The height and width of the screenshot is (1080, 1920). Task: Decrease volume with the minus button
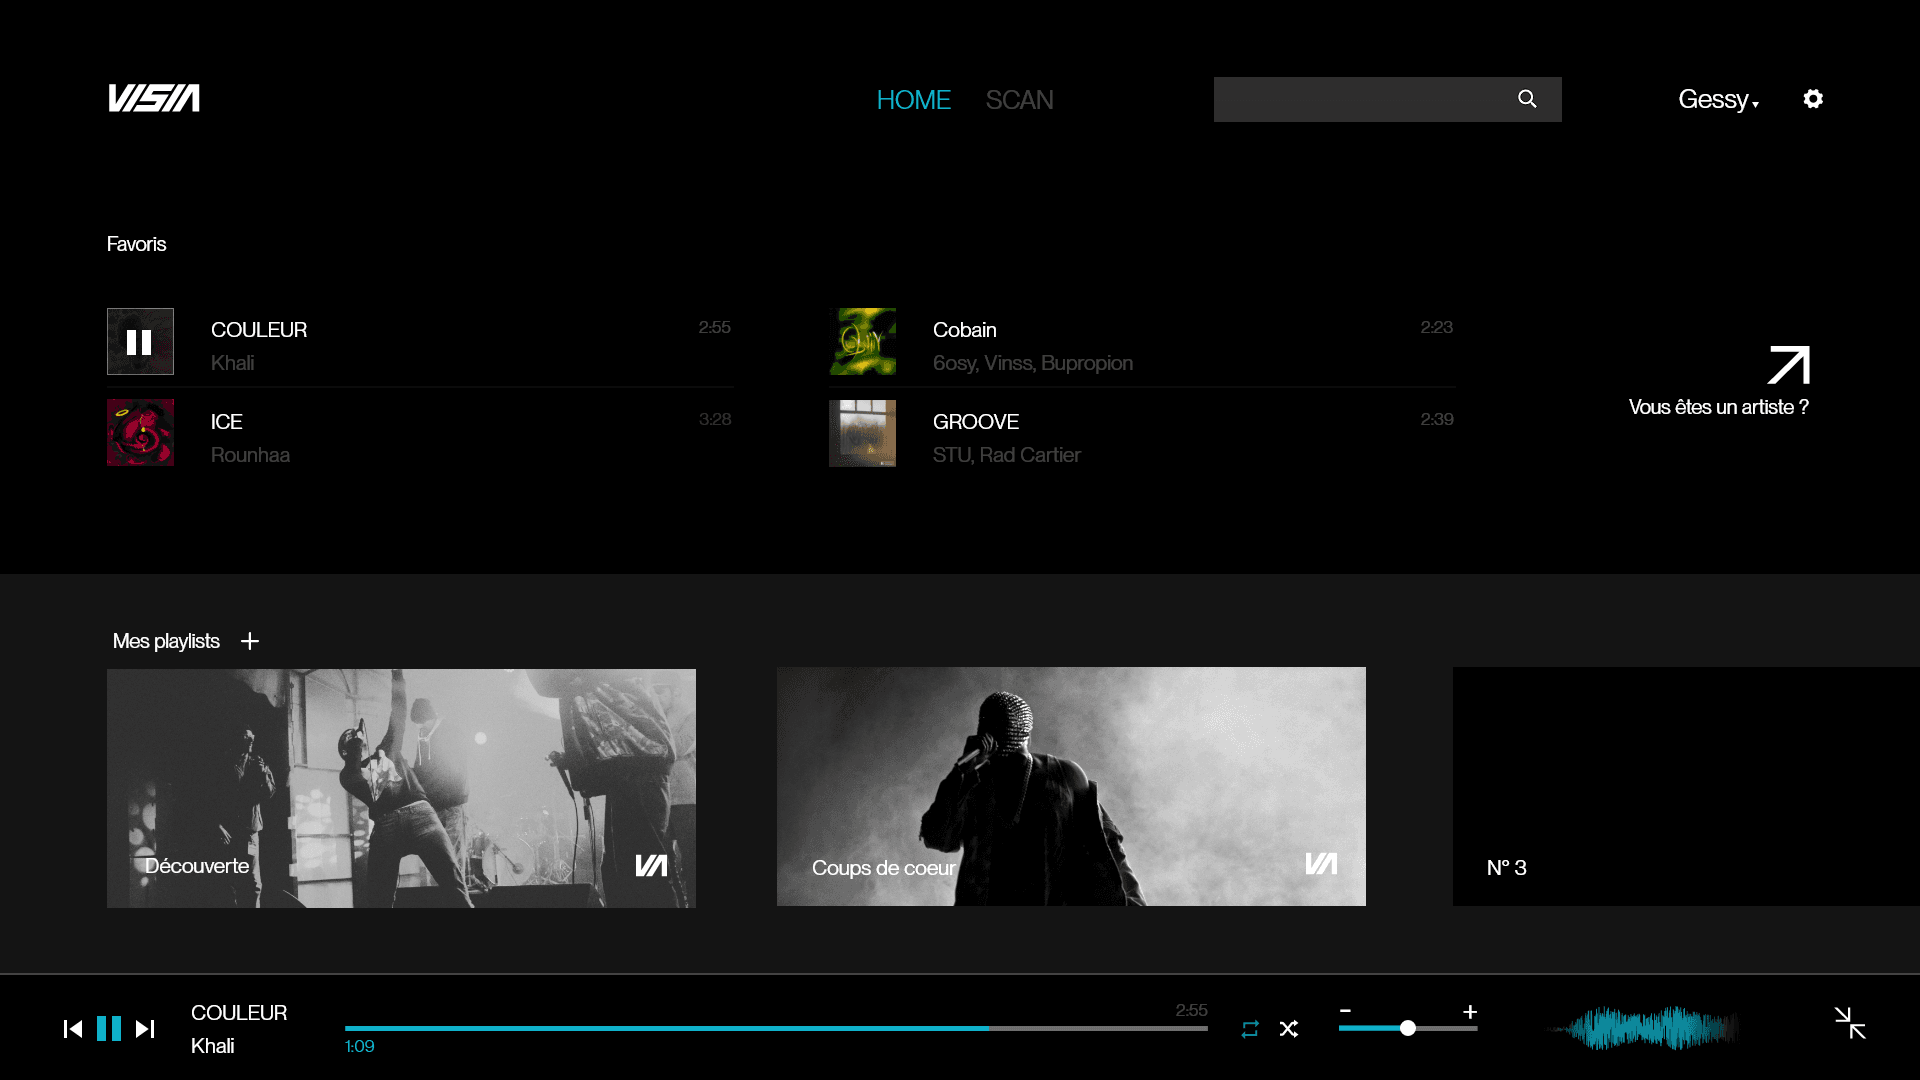pyautogui.click(x=1345, y=1011)
